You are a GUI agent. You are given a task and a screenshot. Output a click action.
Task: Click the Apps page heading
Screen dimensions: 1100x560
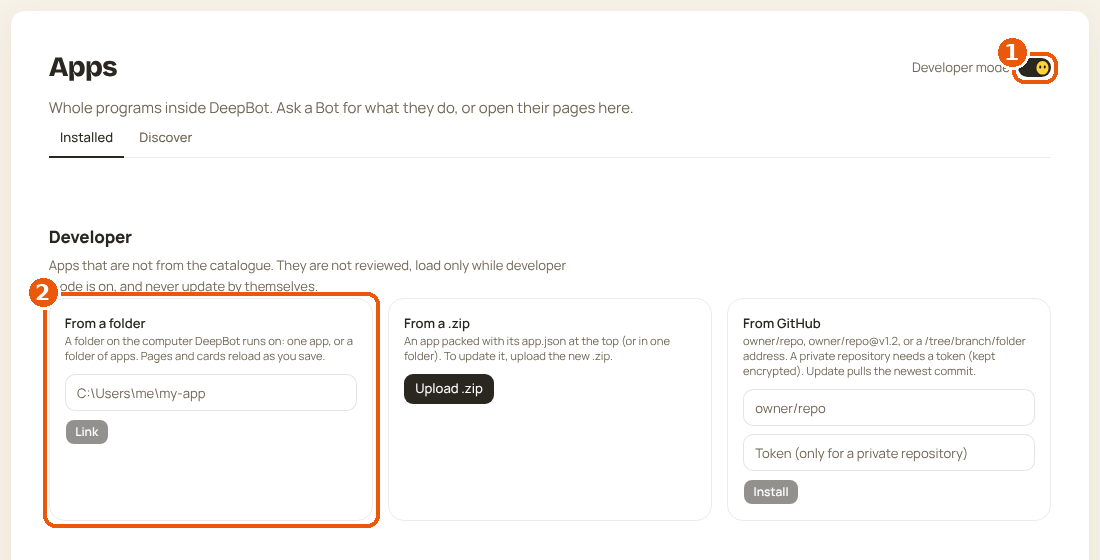[83, 67]
